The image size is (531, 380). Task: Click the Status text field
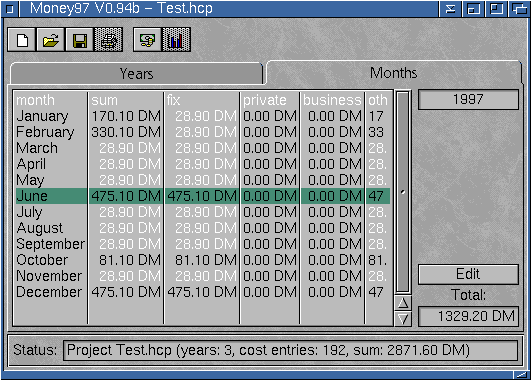tap(290, 350)
